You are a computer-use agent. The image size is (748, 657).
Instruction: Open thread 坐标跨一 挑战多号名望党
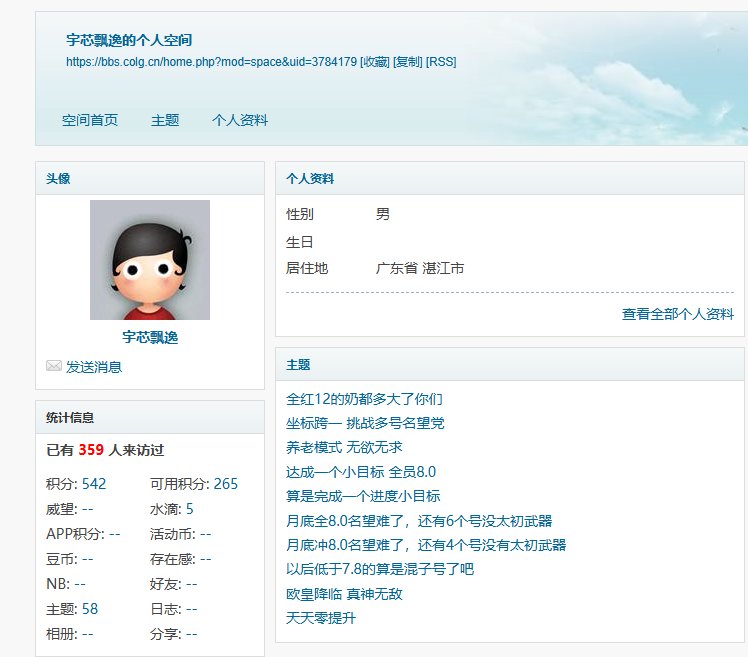[x=365, y=423]
